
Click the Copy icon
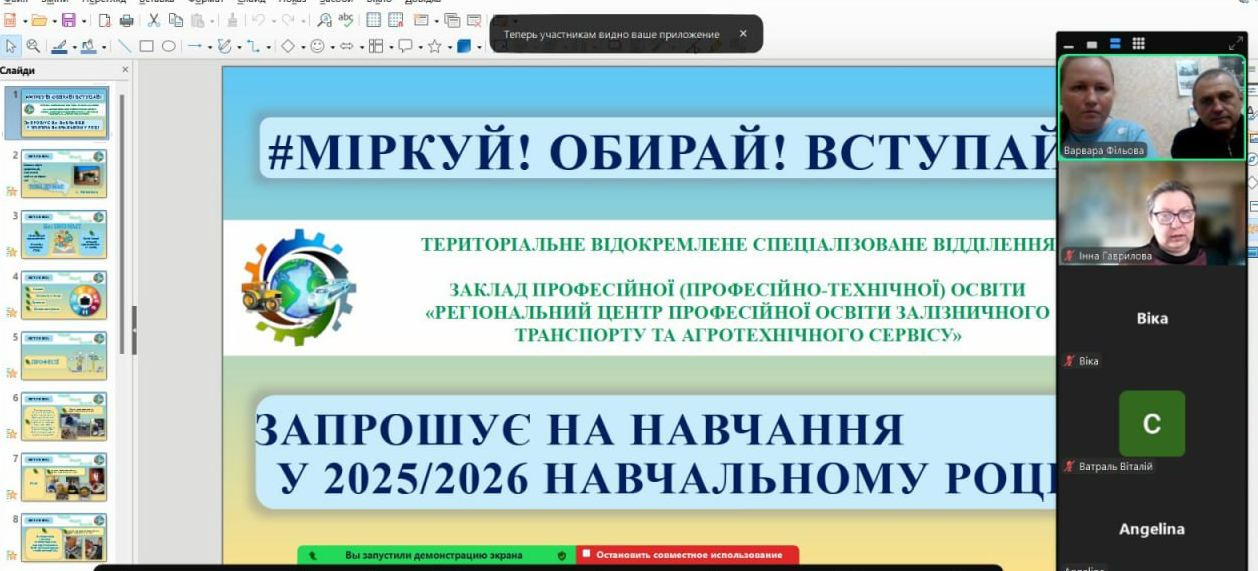[176, 20]
